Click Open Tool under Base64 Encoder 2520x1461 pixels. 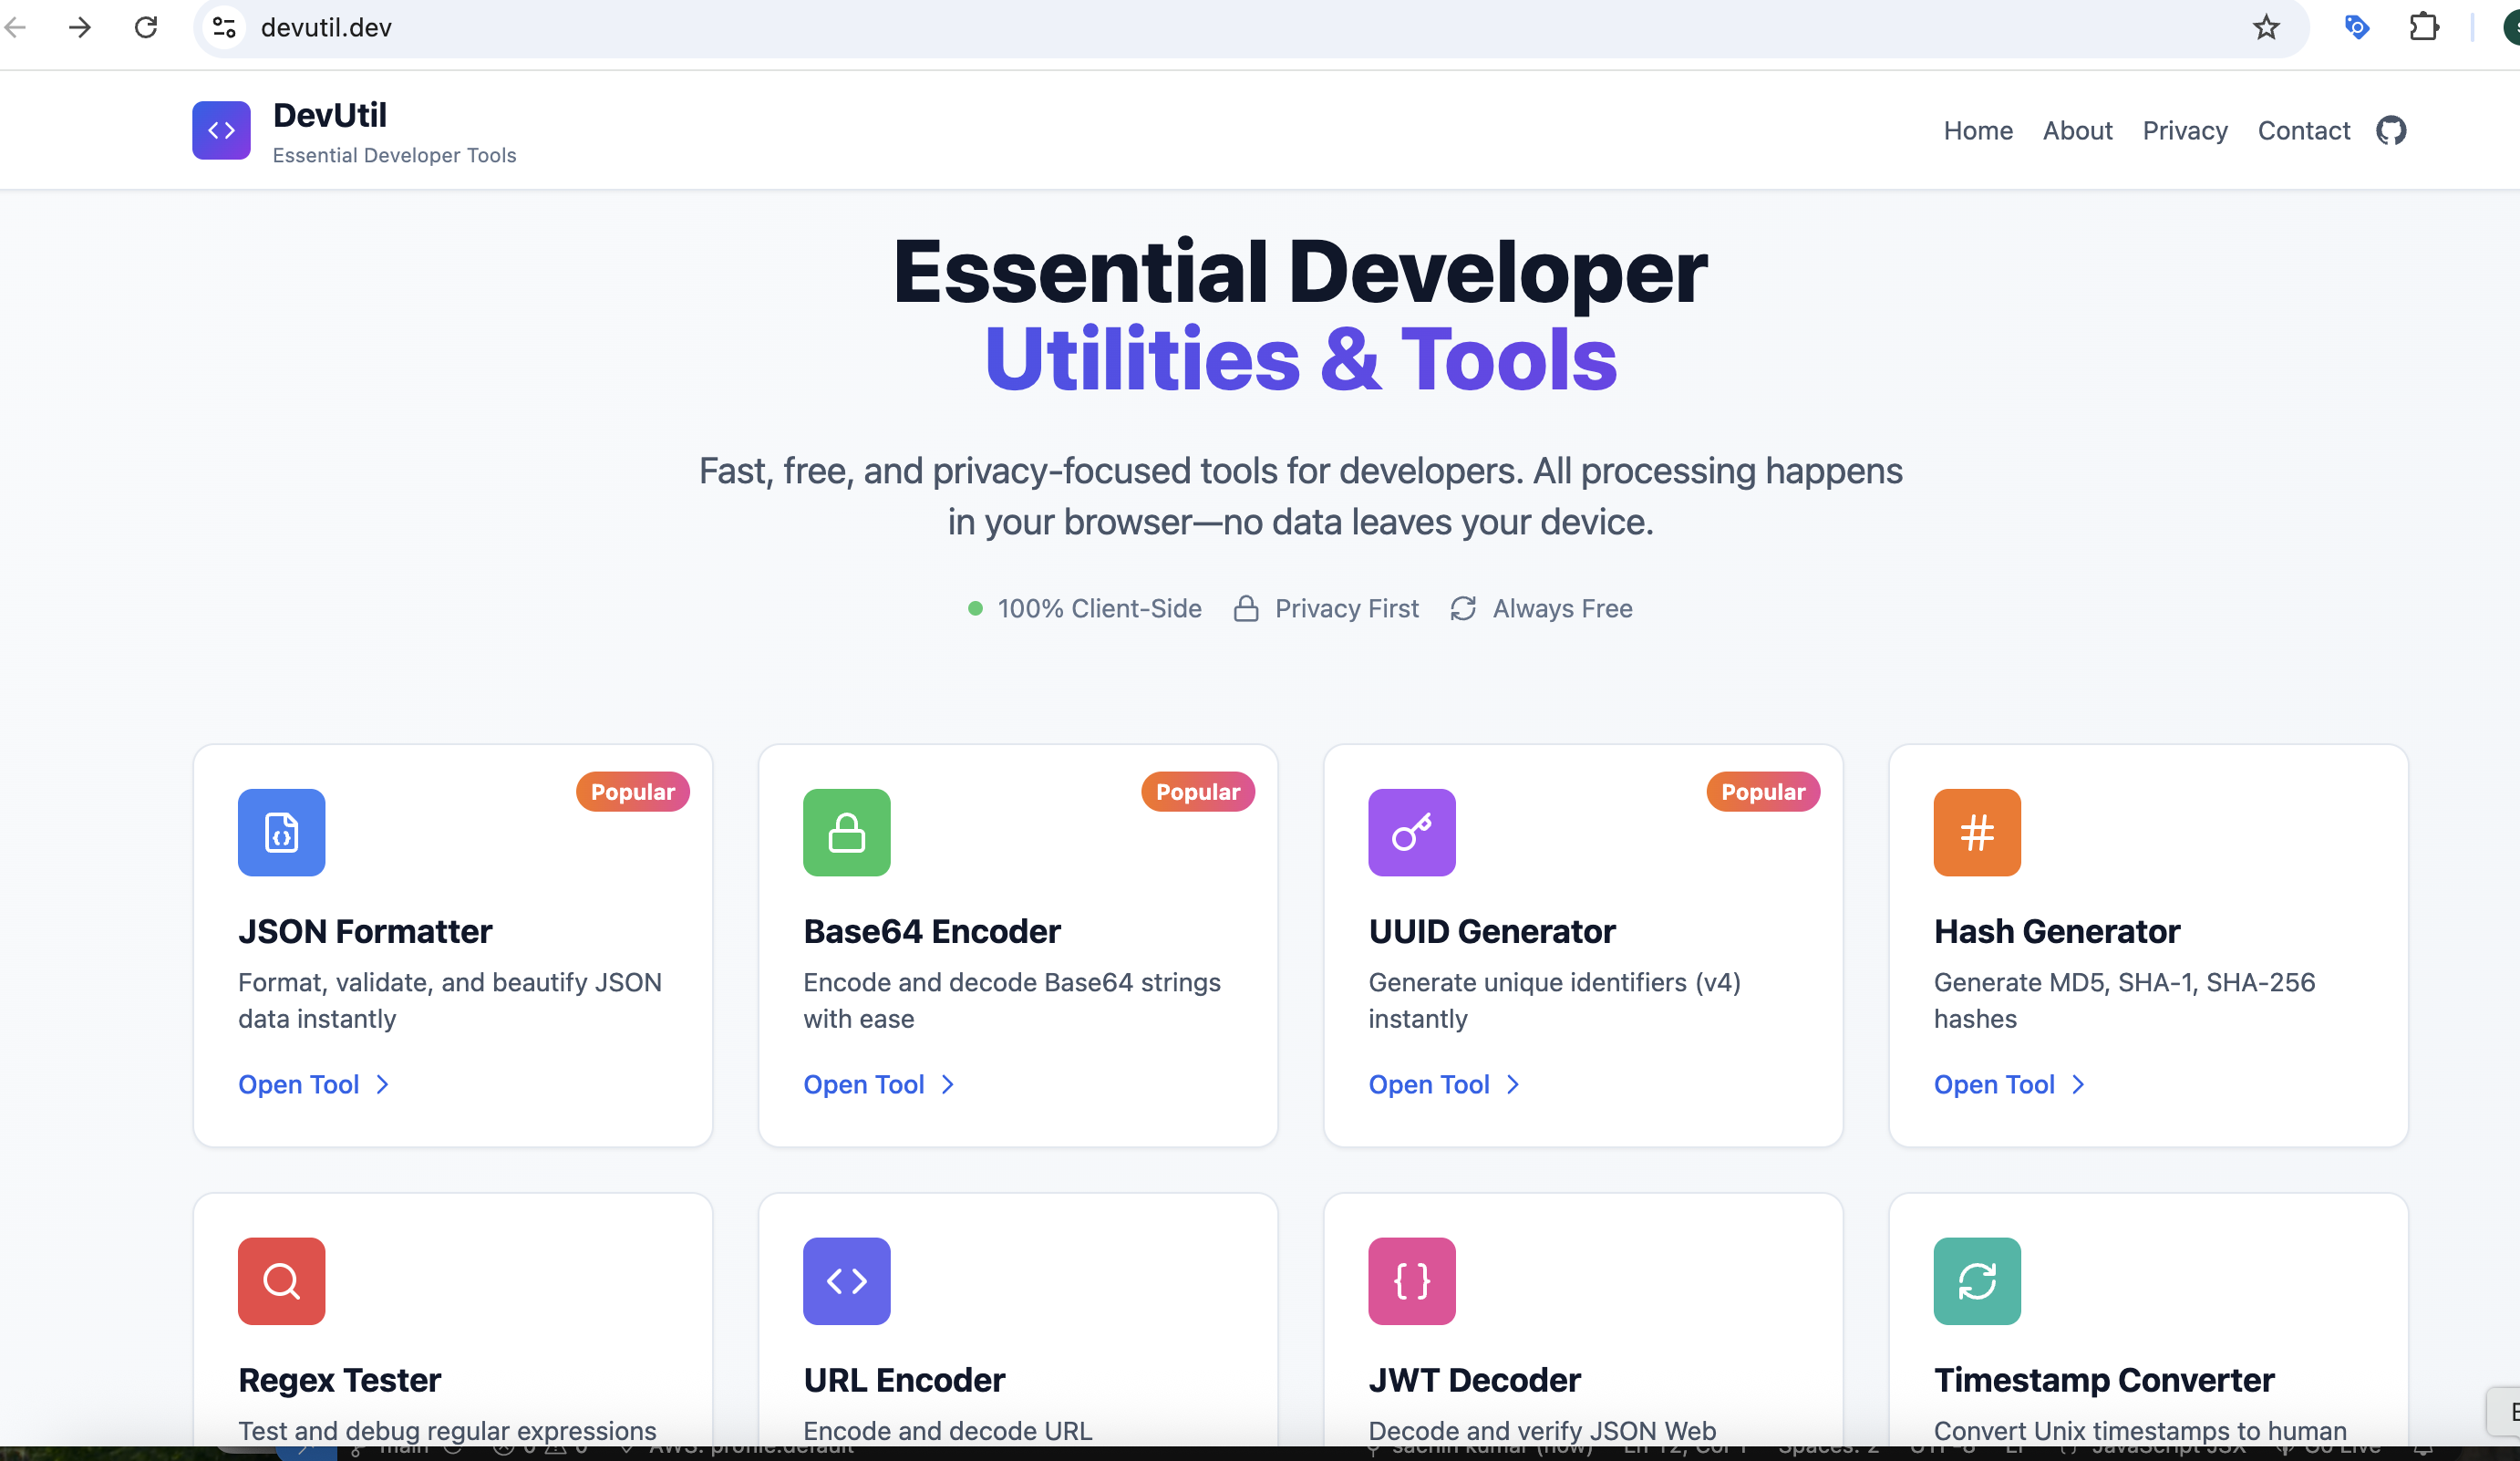(865, 1084)
